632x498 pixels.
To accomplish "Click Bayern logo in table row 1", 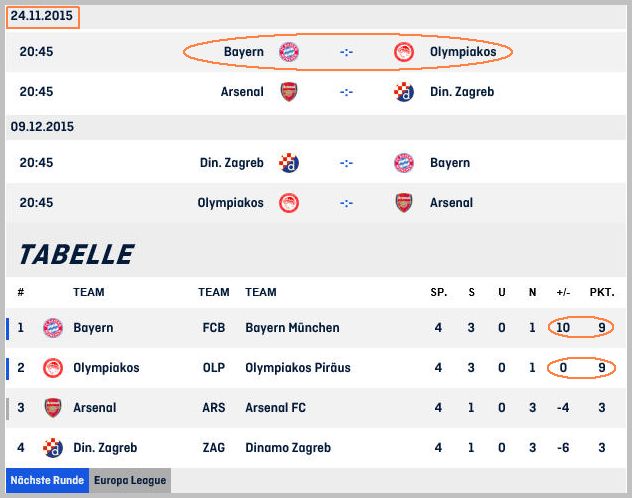I will [53, 328].
